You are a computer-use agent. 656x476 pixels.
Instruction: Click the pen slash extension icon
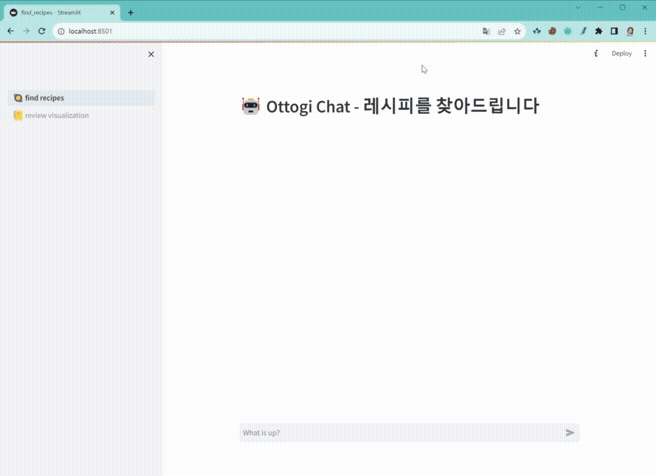583,31
